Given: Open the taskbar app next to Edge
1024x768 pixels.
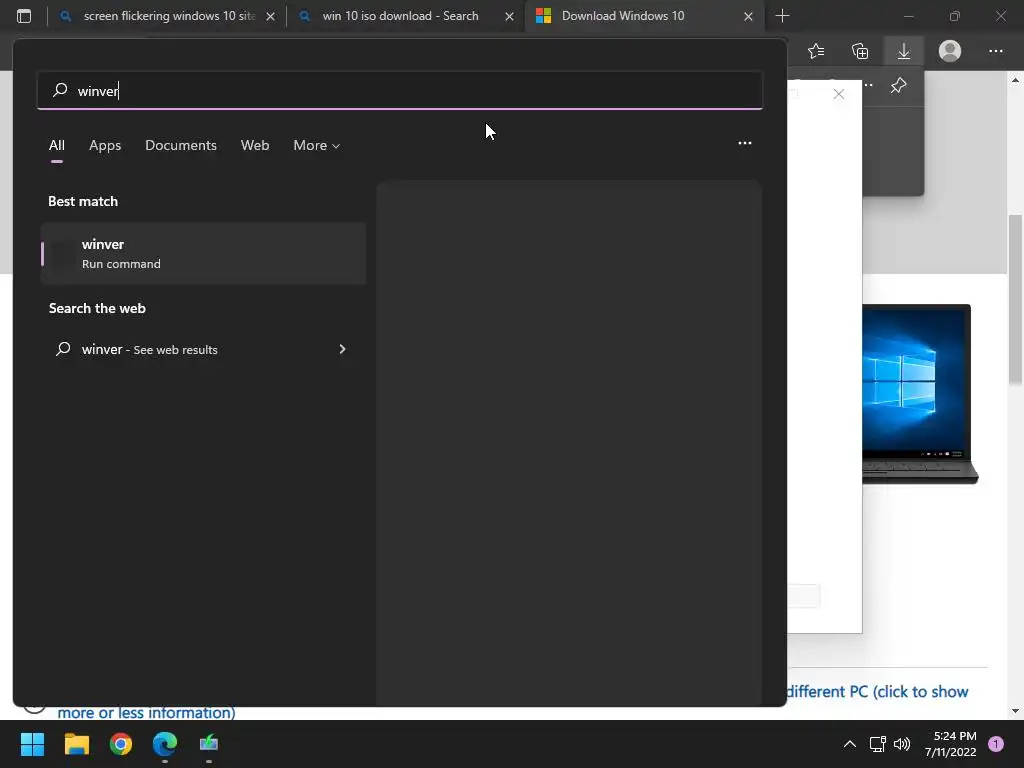Looking at the screenshot, I should coord(209,744).
